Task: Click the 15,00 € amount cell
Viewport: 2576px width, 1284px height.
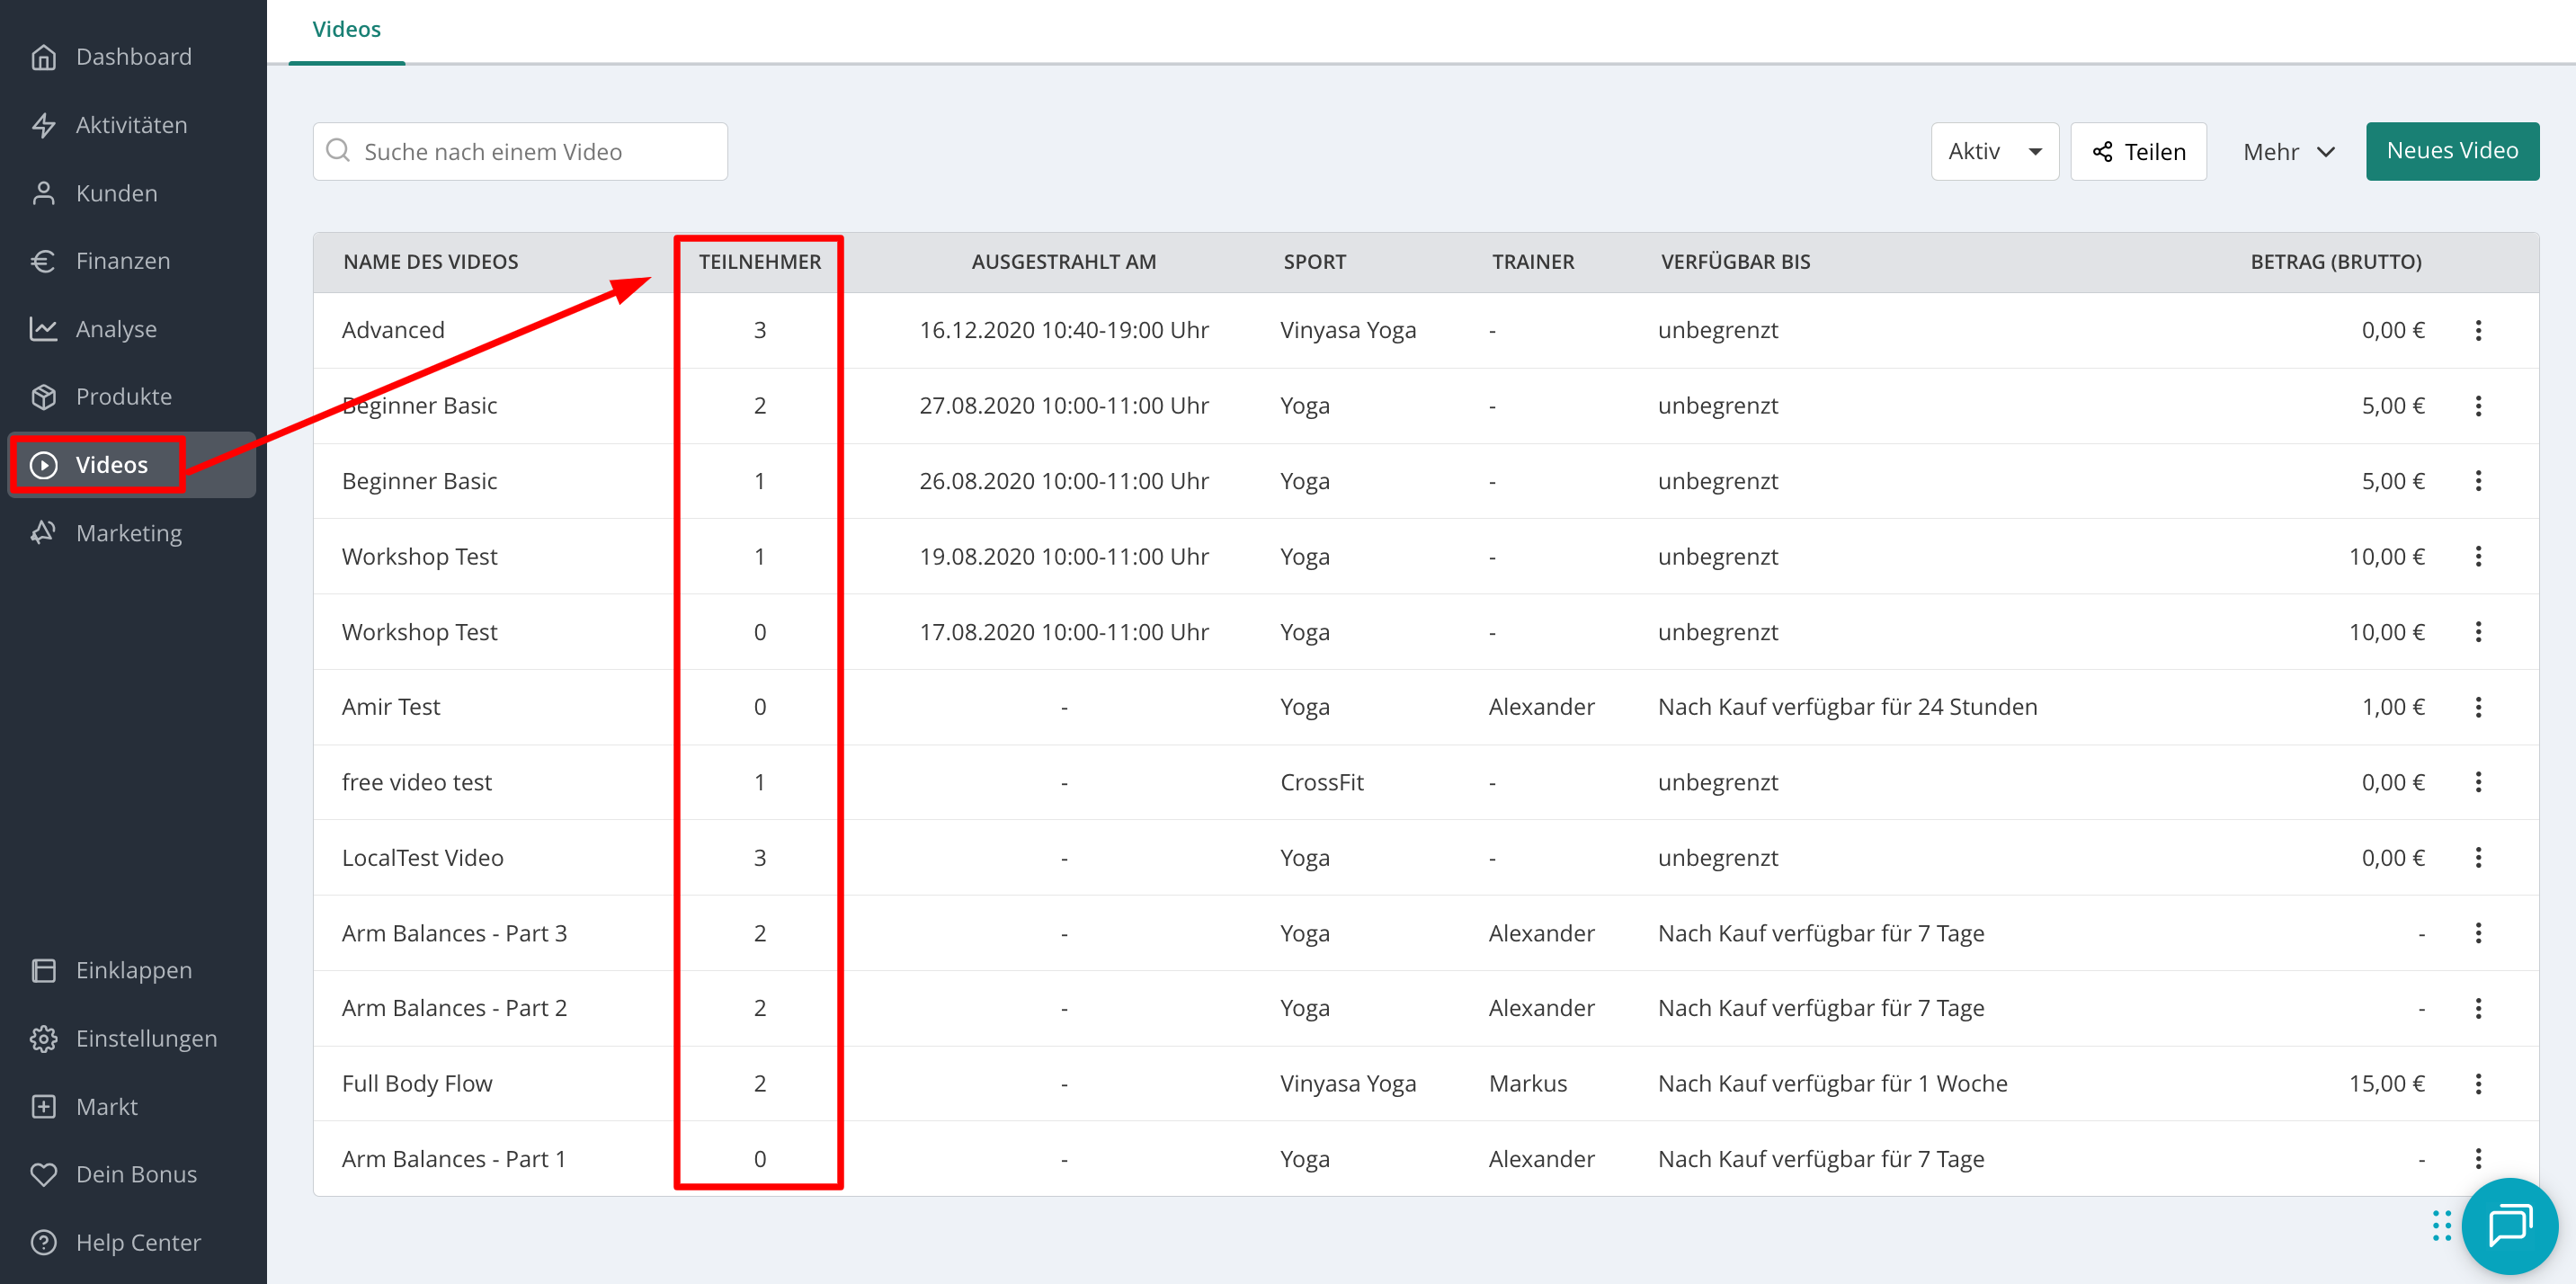Action: tap(2386, 1084)
